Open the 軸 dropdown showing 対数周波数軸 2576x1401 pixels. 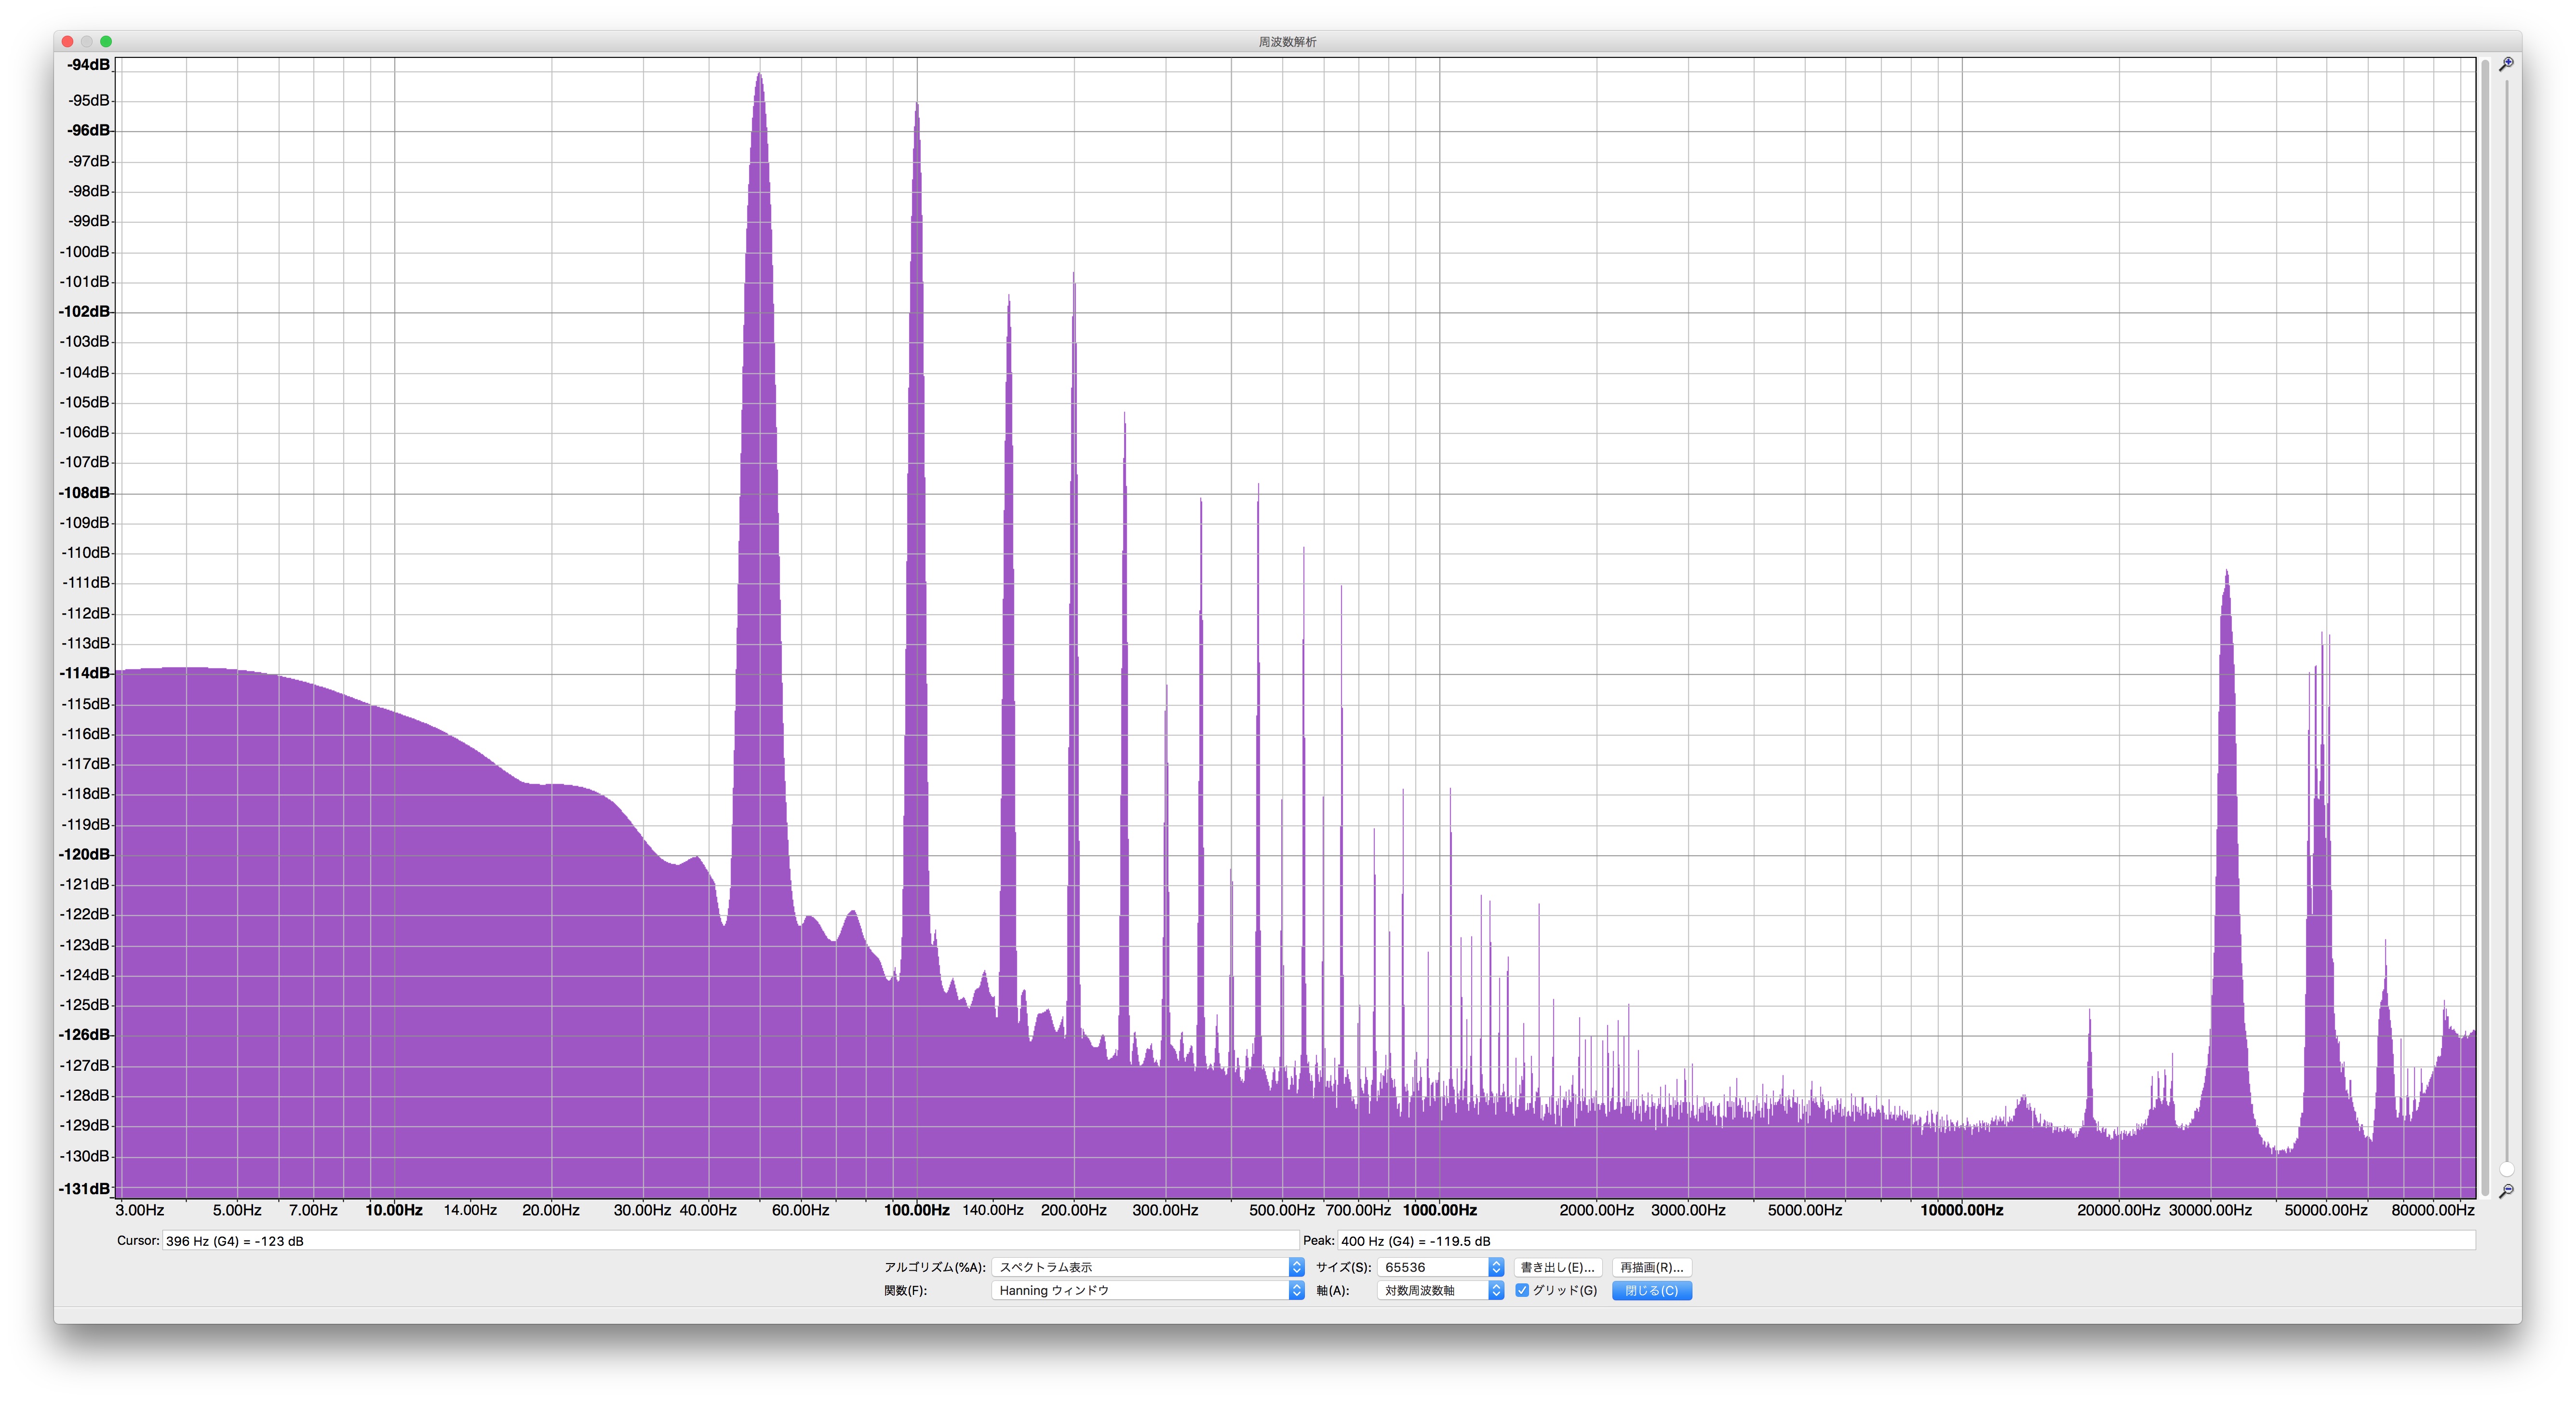pos(1440,1291)
